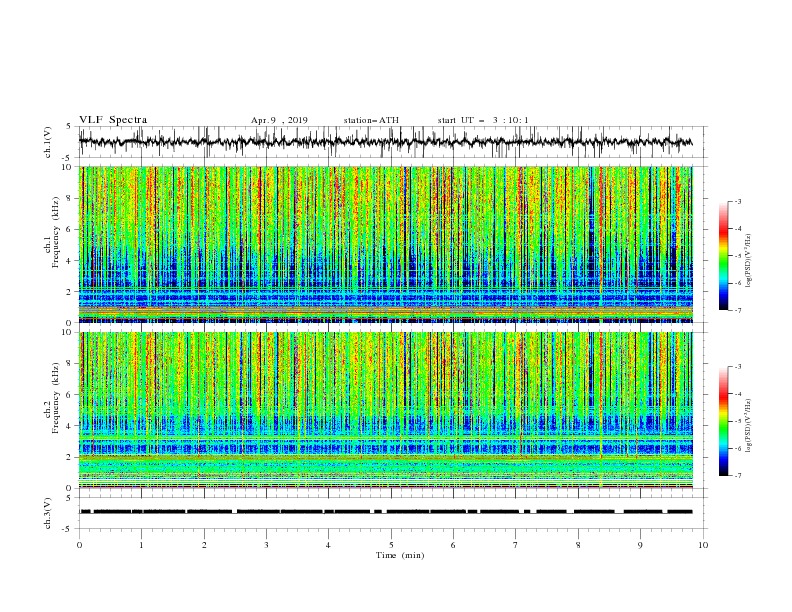Image resolution: width=792 pixels, height=612 pixels.
Task: Click the ch.2 color scale bar
Action: (723, 421)
